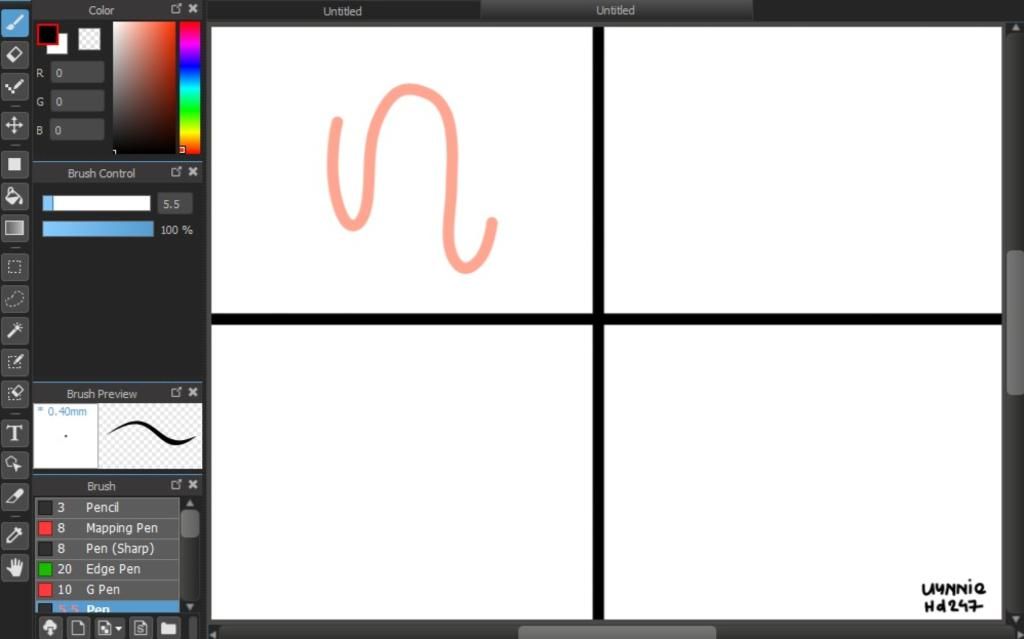Click the canvas horizontal scrollbar thumb
The image size is (1024, 639).
click(x=616, y=632)
